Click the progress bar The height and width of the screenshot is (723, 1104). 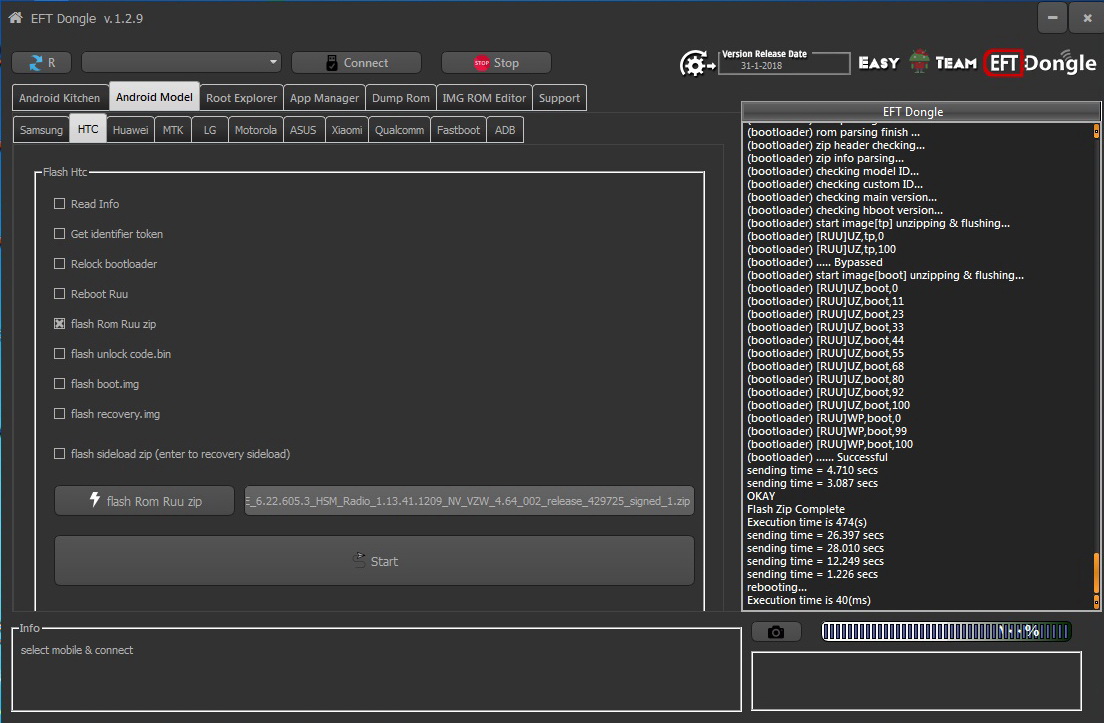tap(946, 631)
